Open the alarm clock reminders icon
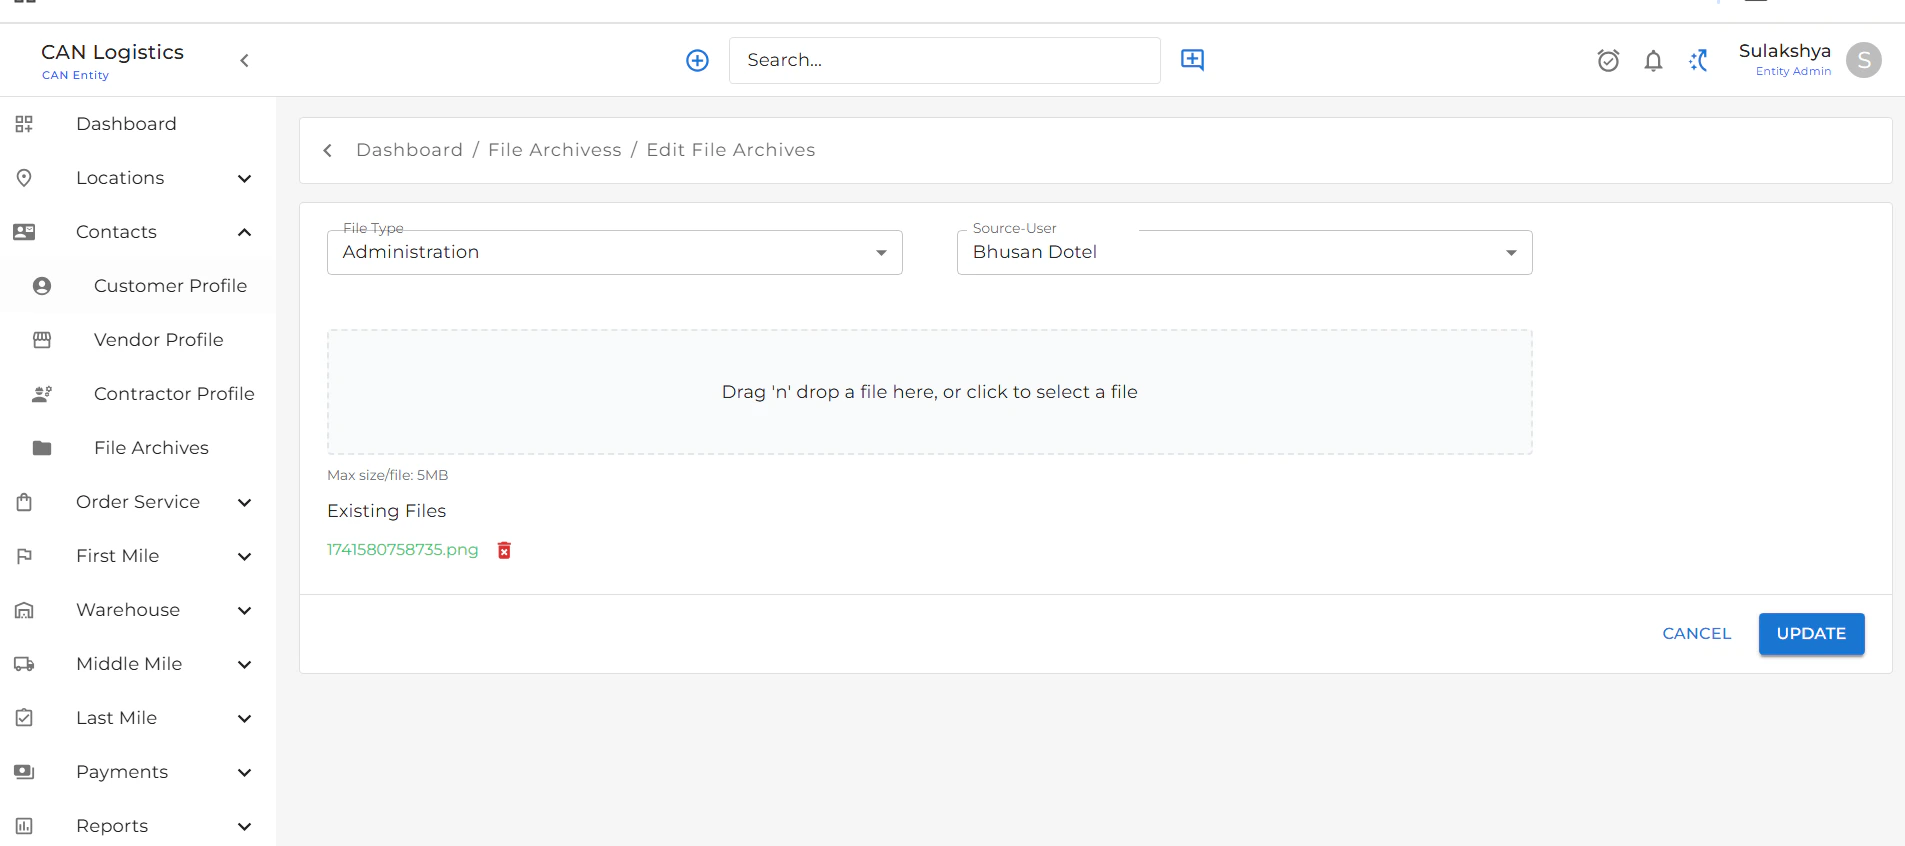This screenshot has height=846, width=1905. (1608, 61)
